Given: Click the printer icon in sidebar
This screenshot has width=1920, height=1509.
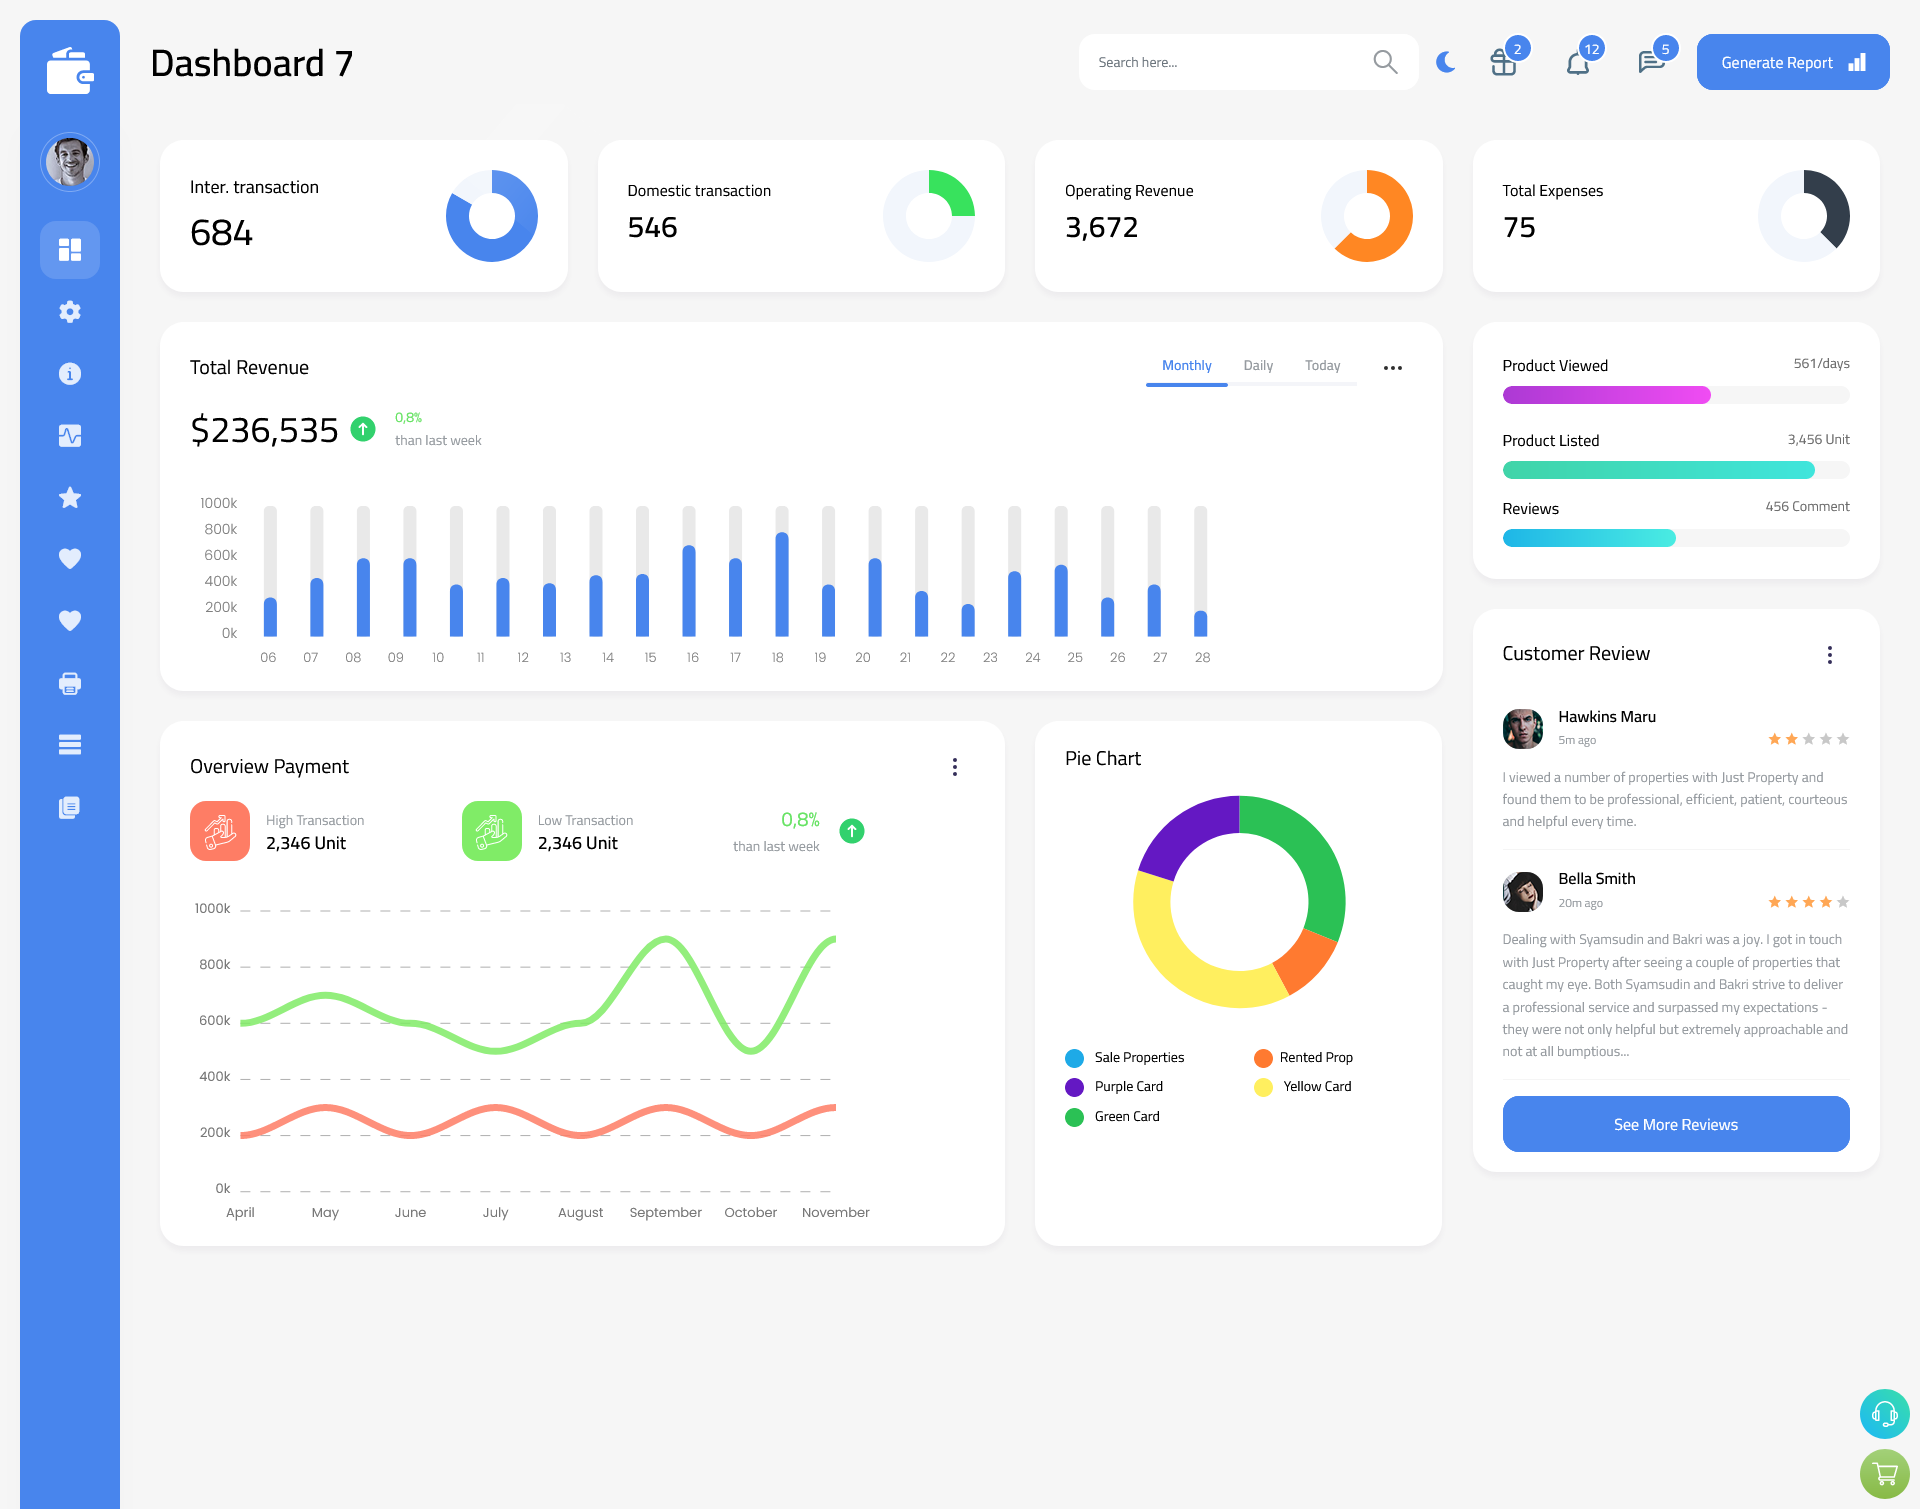Looking at the screenshot, I should click(x=70, y=683).
